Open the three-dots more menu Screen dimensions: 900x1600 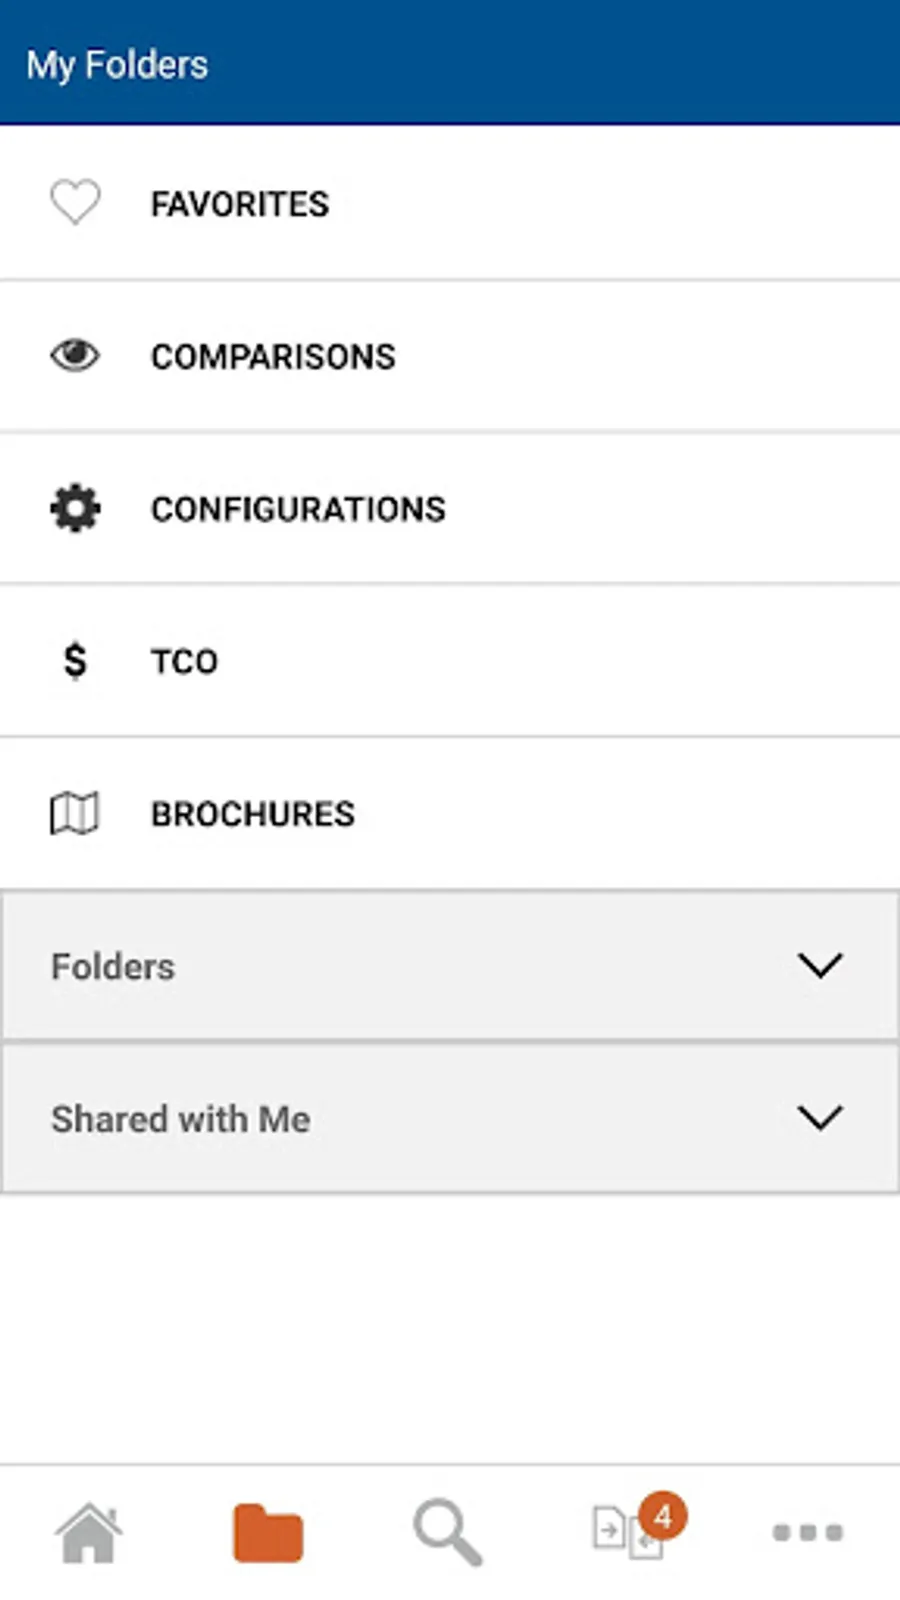click(808, 1532)
